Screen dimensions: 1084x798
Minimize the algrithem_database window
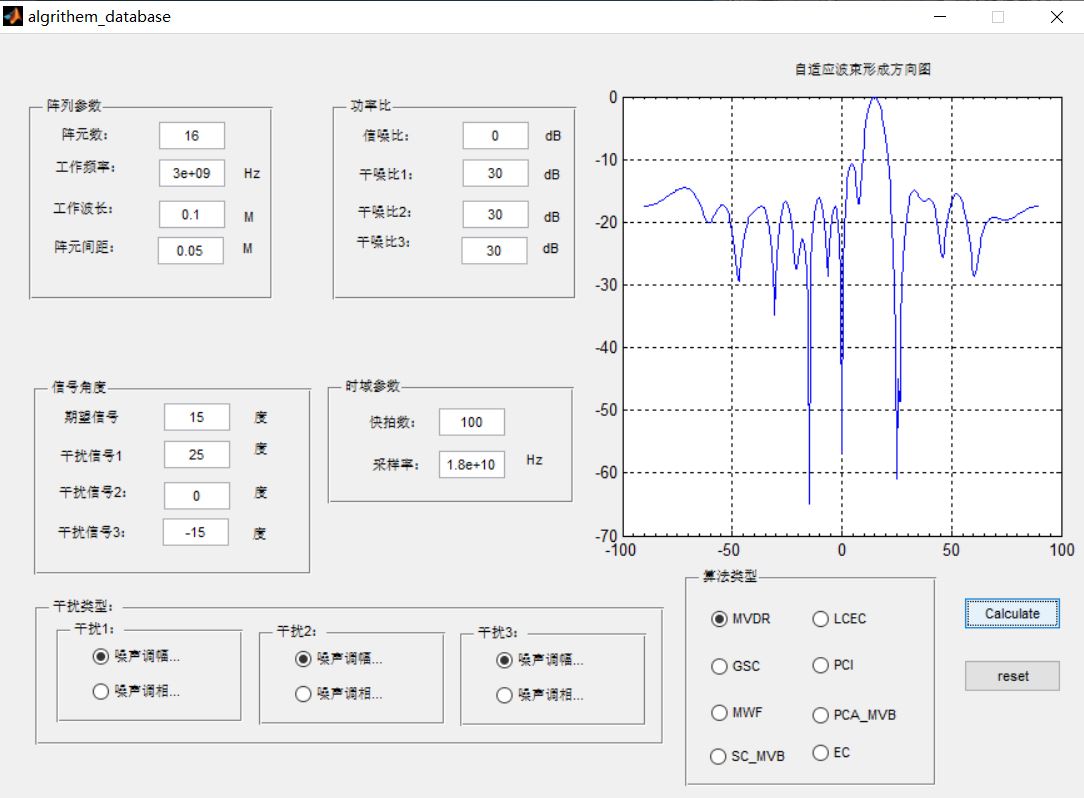click(x=940, y=17)
